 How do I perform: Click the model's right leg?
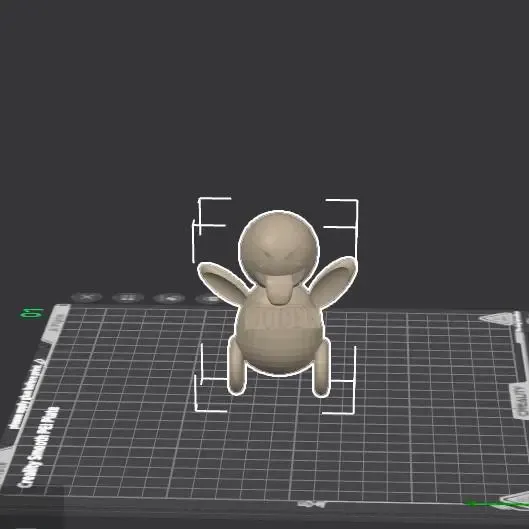click(x=321, y=369)
